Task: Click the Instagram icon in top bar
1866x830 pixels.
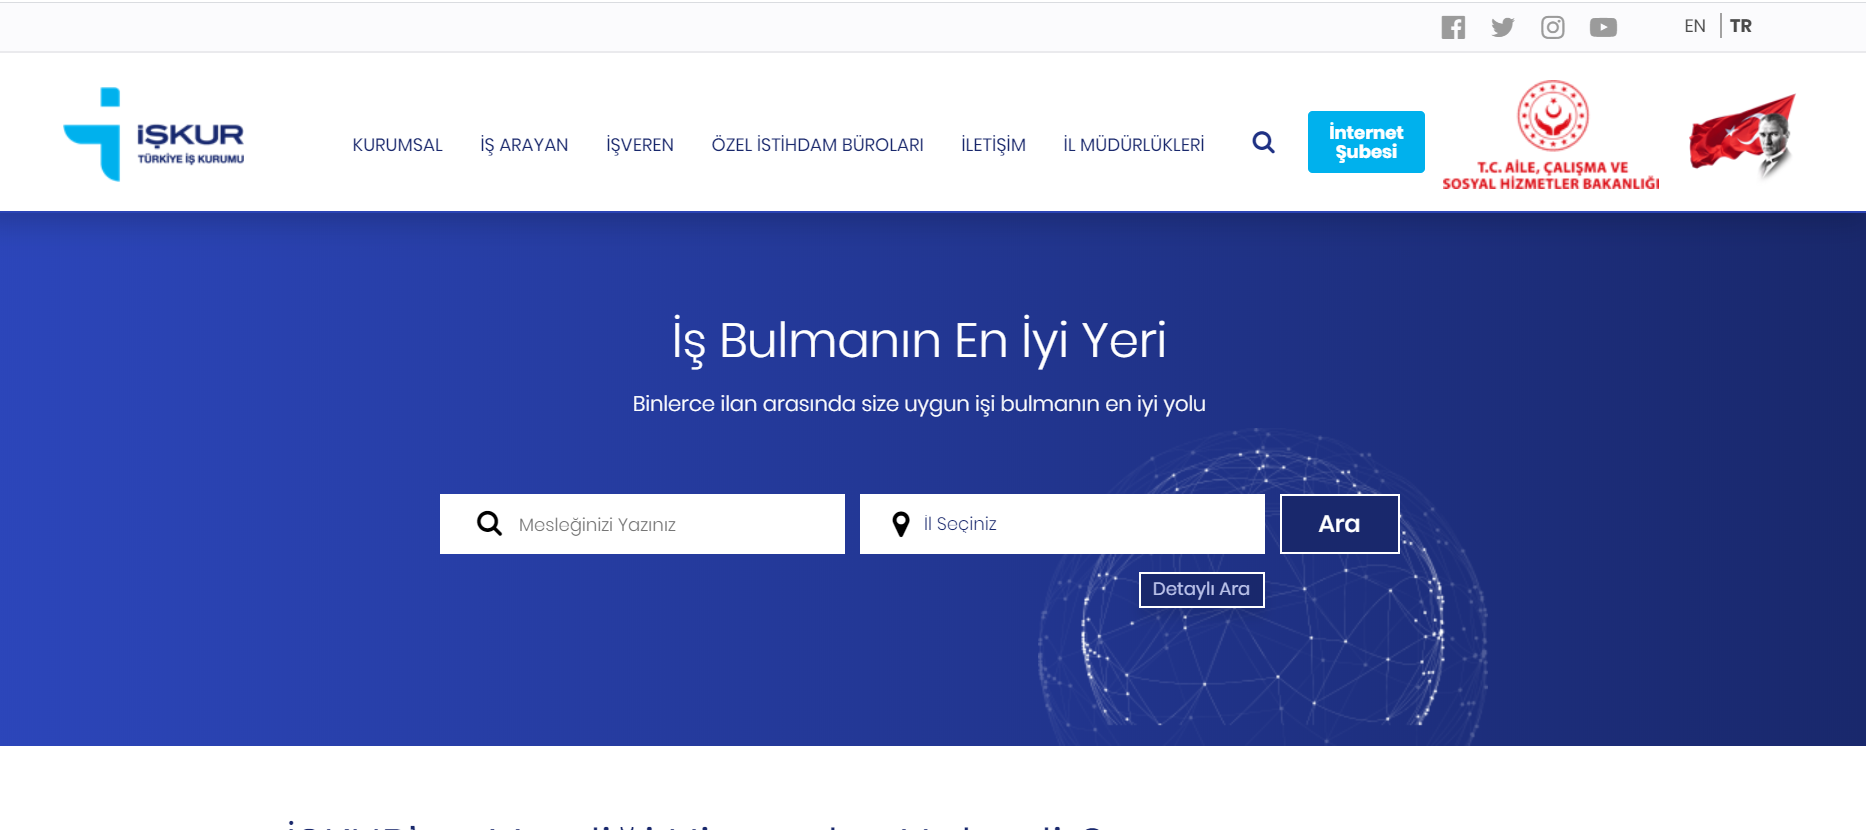Action: click(1552, 27)
